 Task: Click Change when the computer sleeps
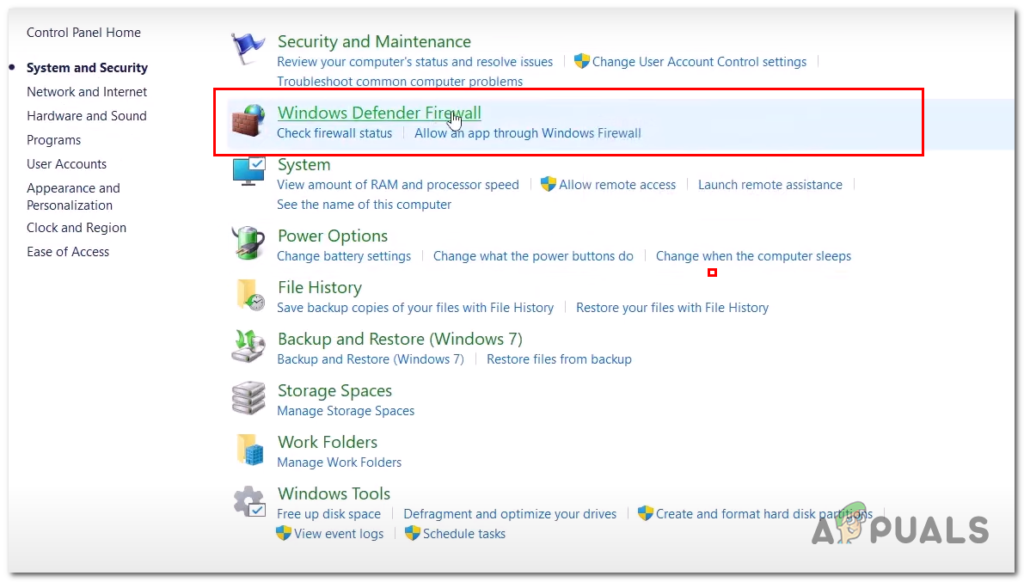tap(754, 256)
